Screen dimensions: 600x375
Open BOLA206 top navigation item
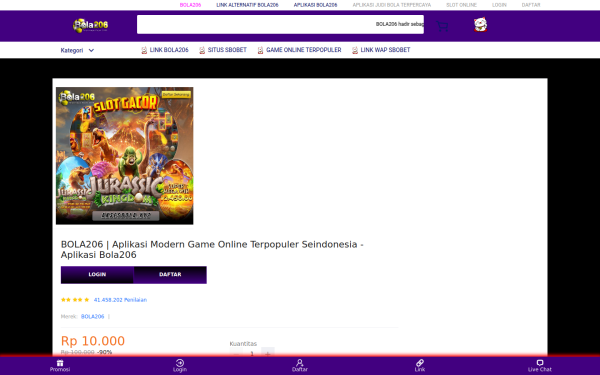(190, 5)
